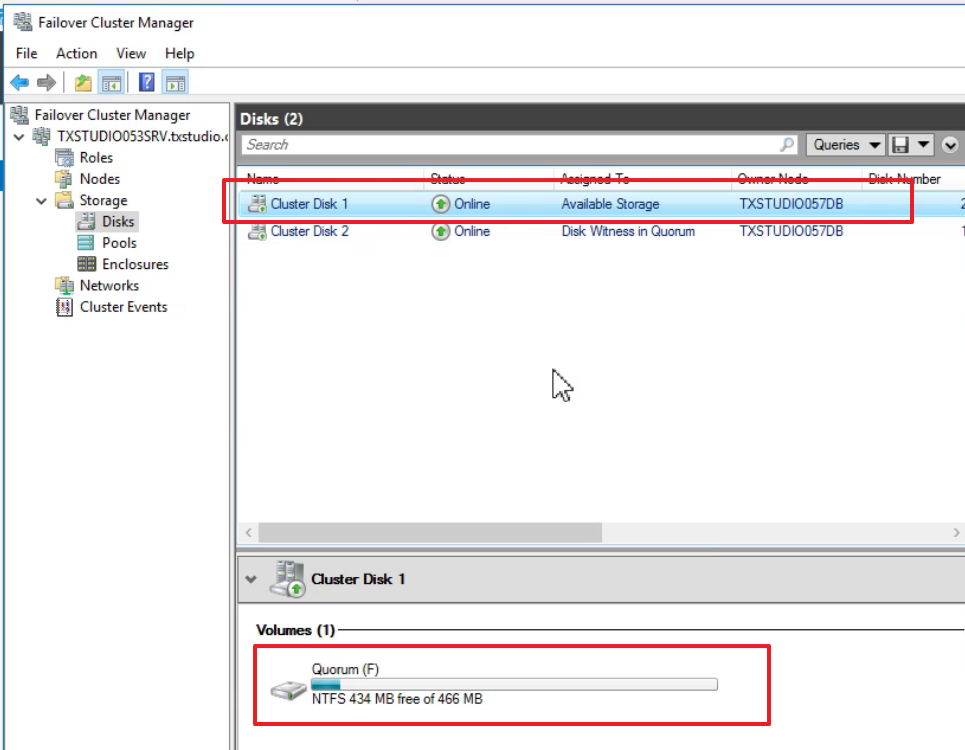The height and width of the screenshot is (750, 965).
Task: Select the Storage tree item
Action: (x=103, y=201)
